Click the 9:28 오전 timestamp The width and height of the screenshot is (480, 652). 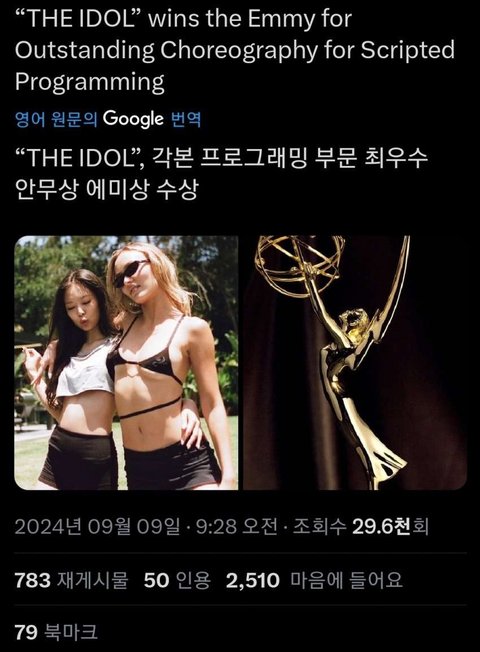pos(237,526)
